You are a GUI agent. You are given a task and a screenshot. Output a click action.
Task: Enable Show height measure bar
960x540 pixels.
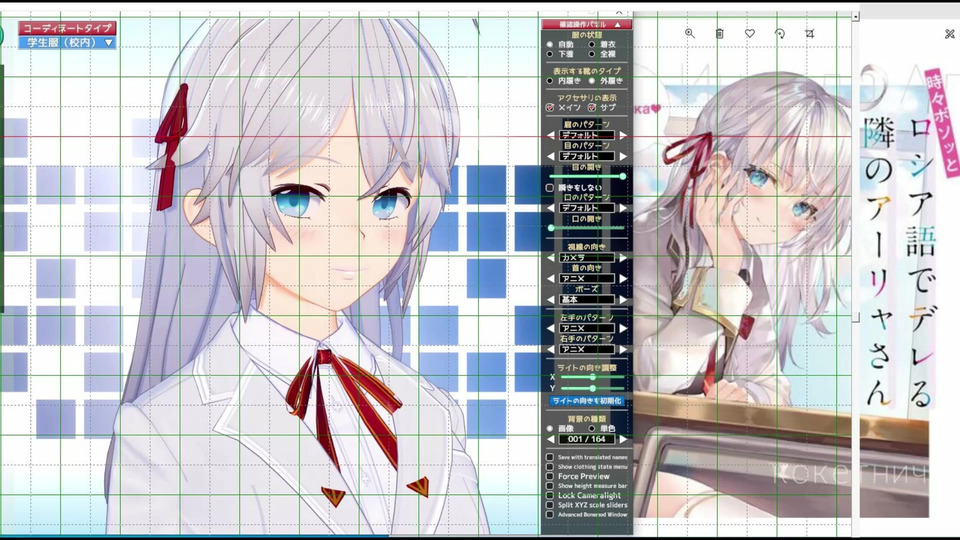coord(550,486)
